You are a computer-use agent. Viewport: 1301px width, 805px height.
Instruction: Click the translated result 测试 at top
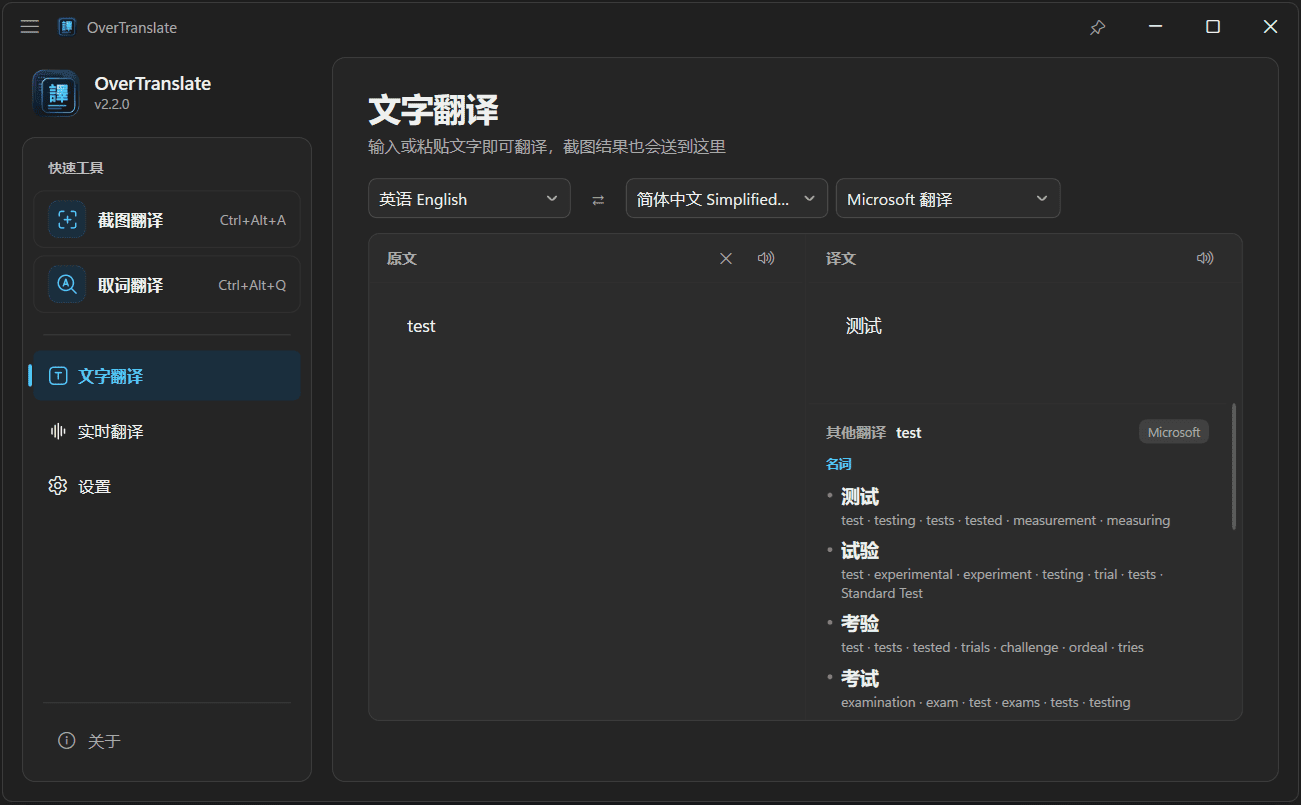[864, 326]
